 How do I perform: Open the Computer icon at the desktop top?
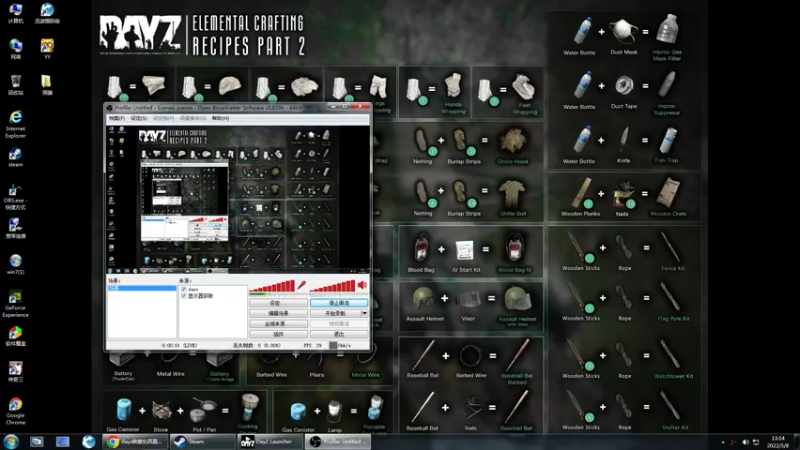(x=15, y=14)
